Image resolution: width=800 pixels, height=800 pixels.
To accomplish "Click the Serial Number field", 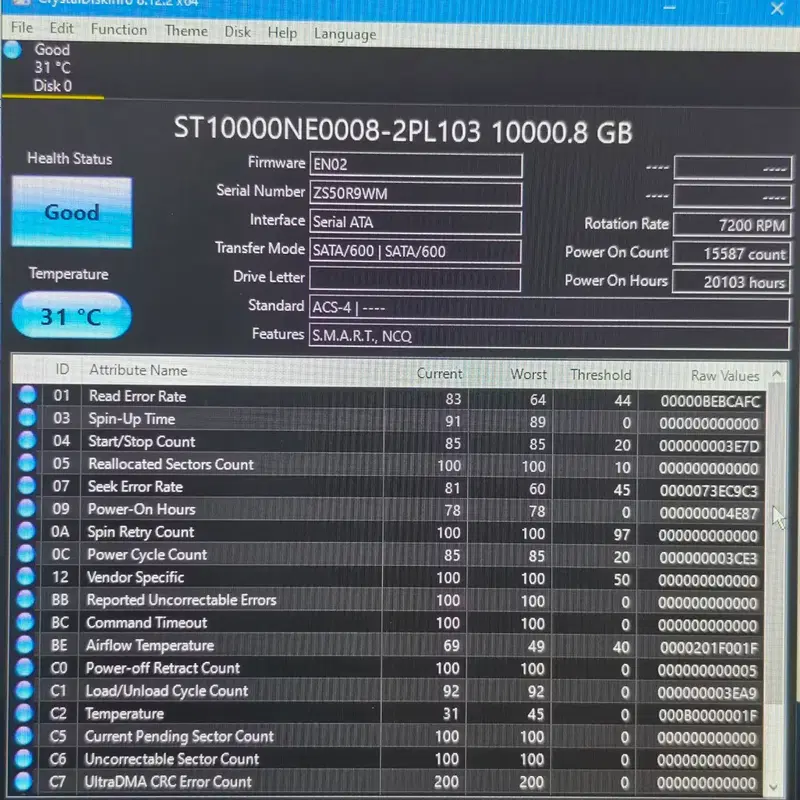I will (415, 193).
